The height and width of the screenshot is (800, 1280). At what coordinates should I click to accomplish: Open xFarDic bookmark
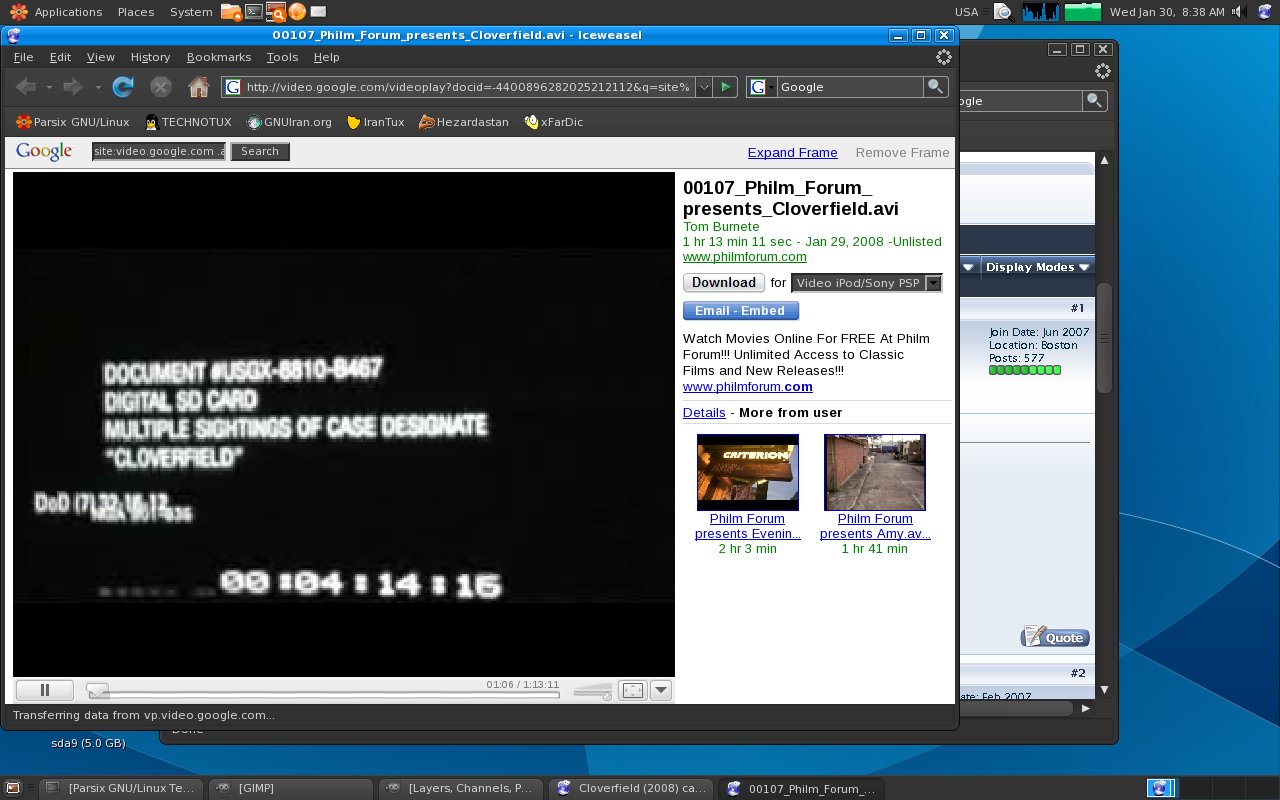553,122
